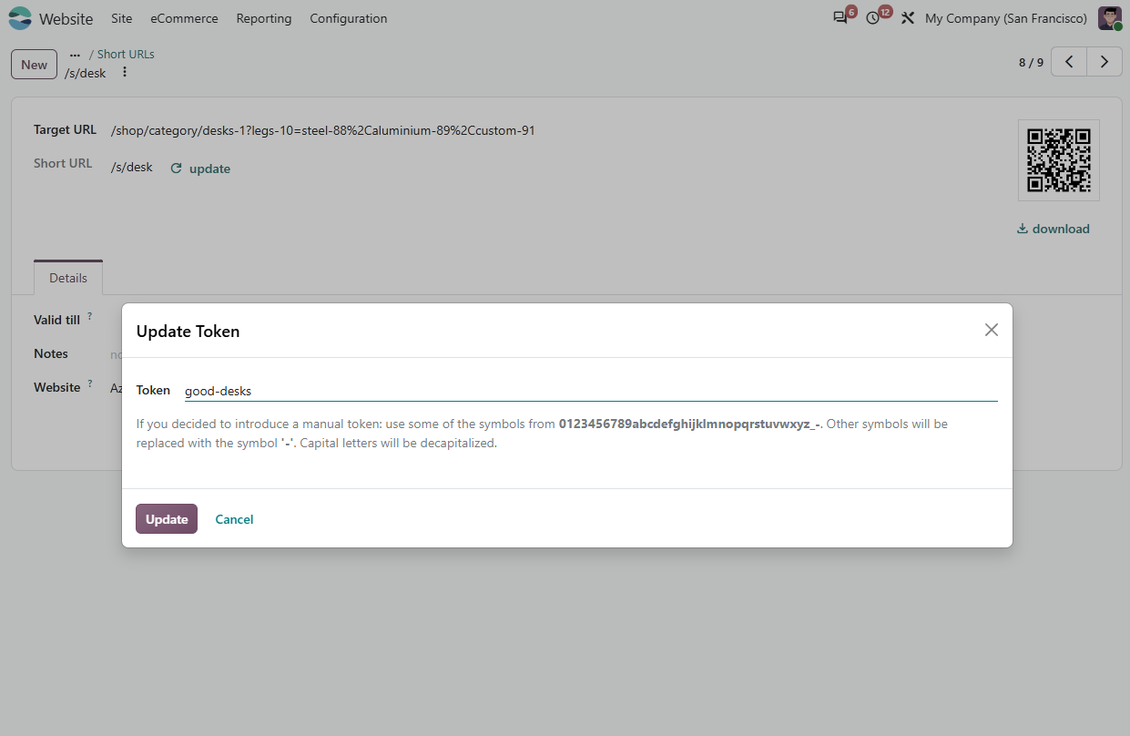This screenshot has width=1130, height=736.
Task: Click the Valid till label
Action: [x=57, y=319]
